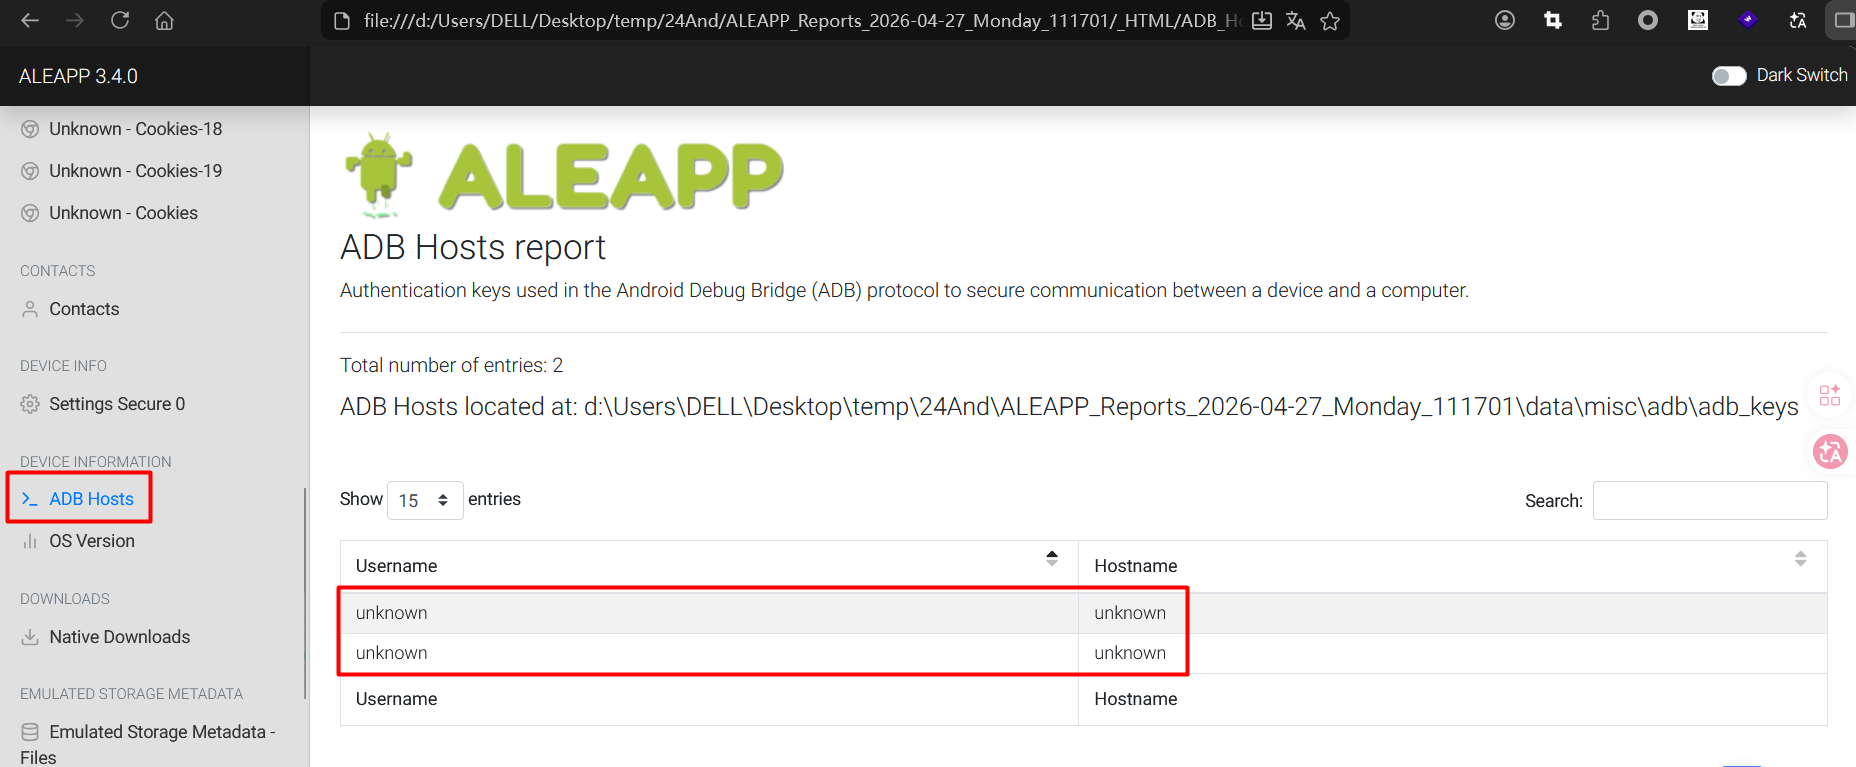
Task: Open the browser side panel button
Action: click(x=1844, y=20)
